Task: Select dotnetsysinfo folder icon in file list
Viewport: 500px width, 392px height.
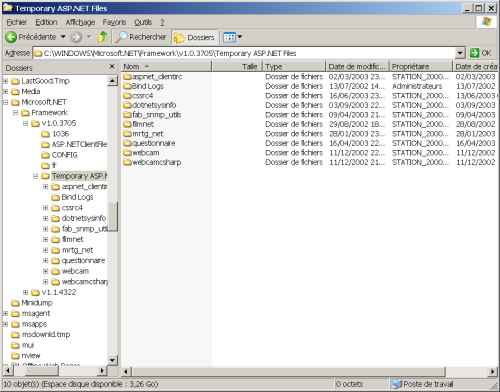Action: pos(128,105)
